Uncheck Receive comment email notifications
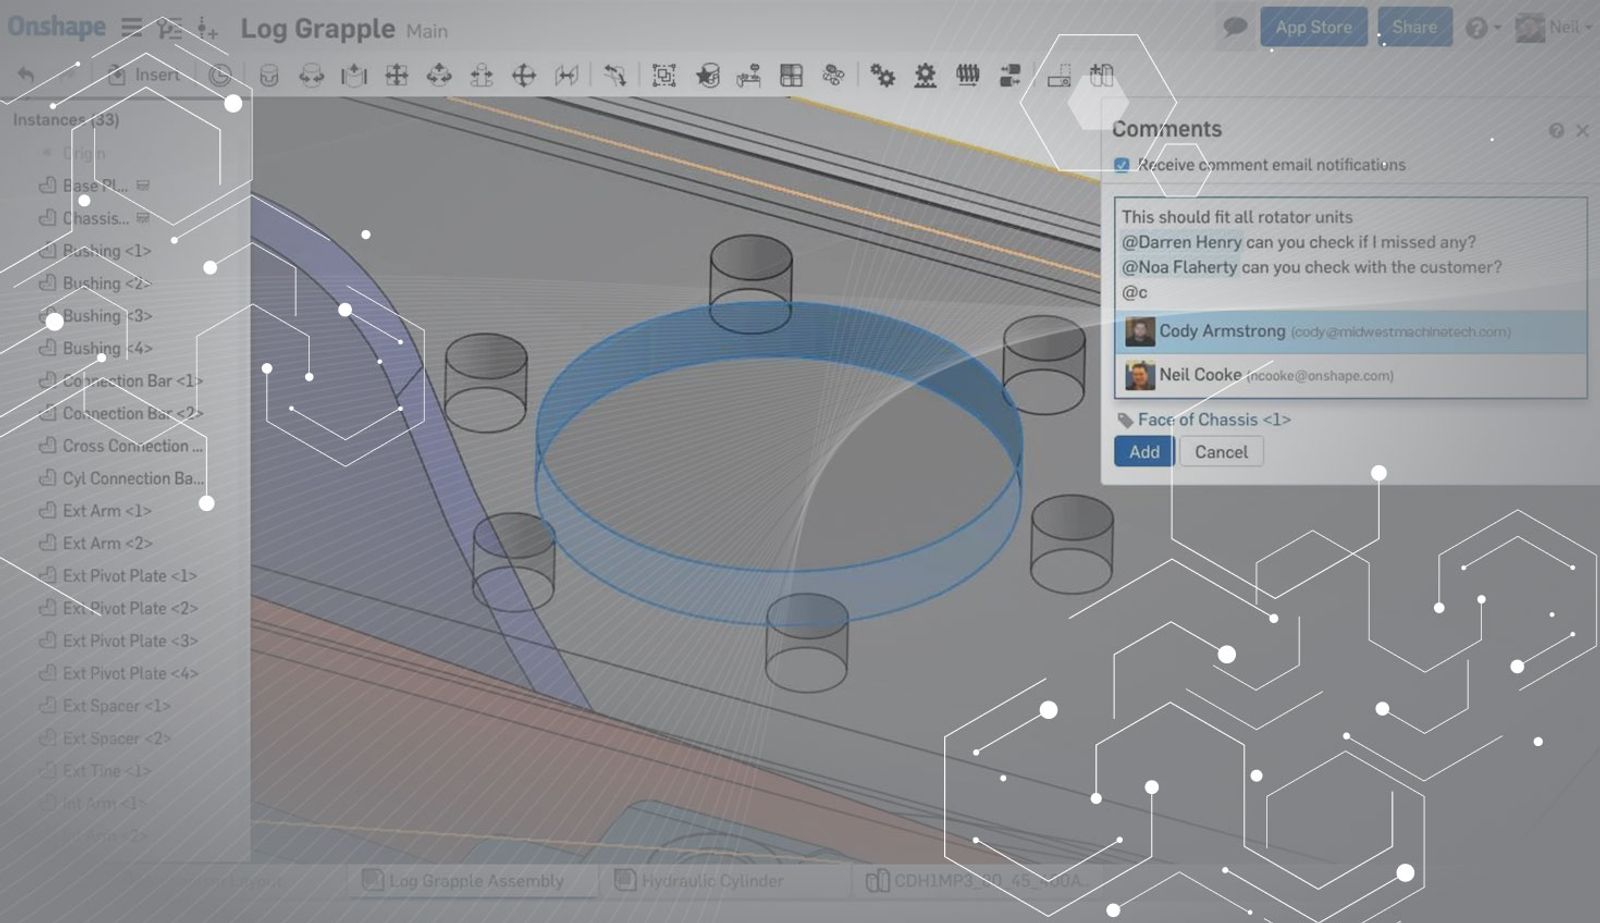The width and height of the screenshot is (1600, 923). (x=1122, y=165)
